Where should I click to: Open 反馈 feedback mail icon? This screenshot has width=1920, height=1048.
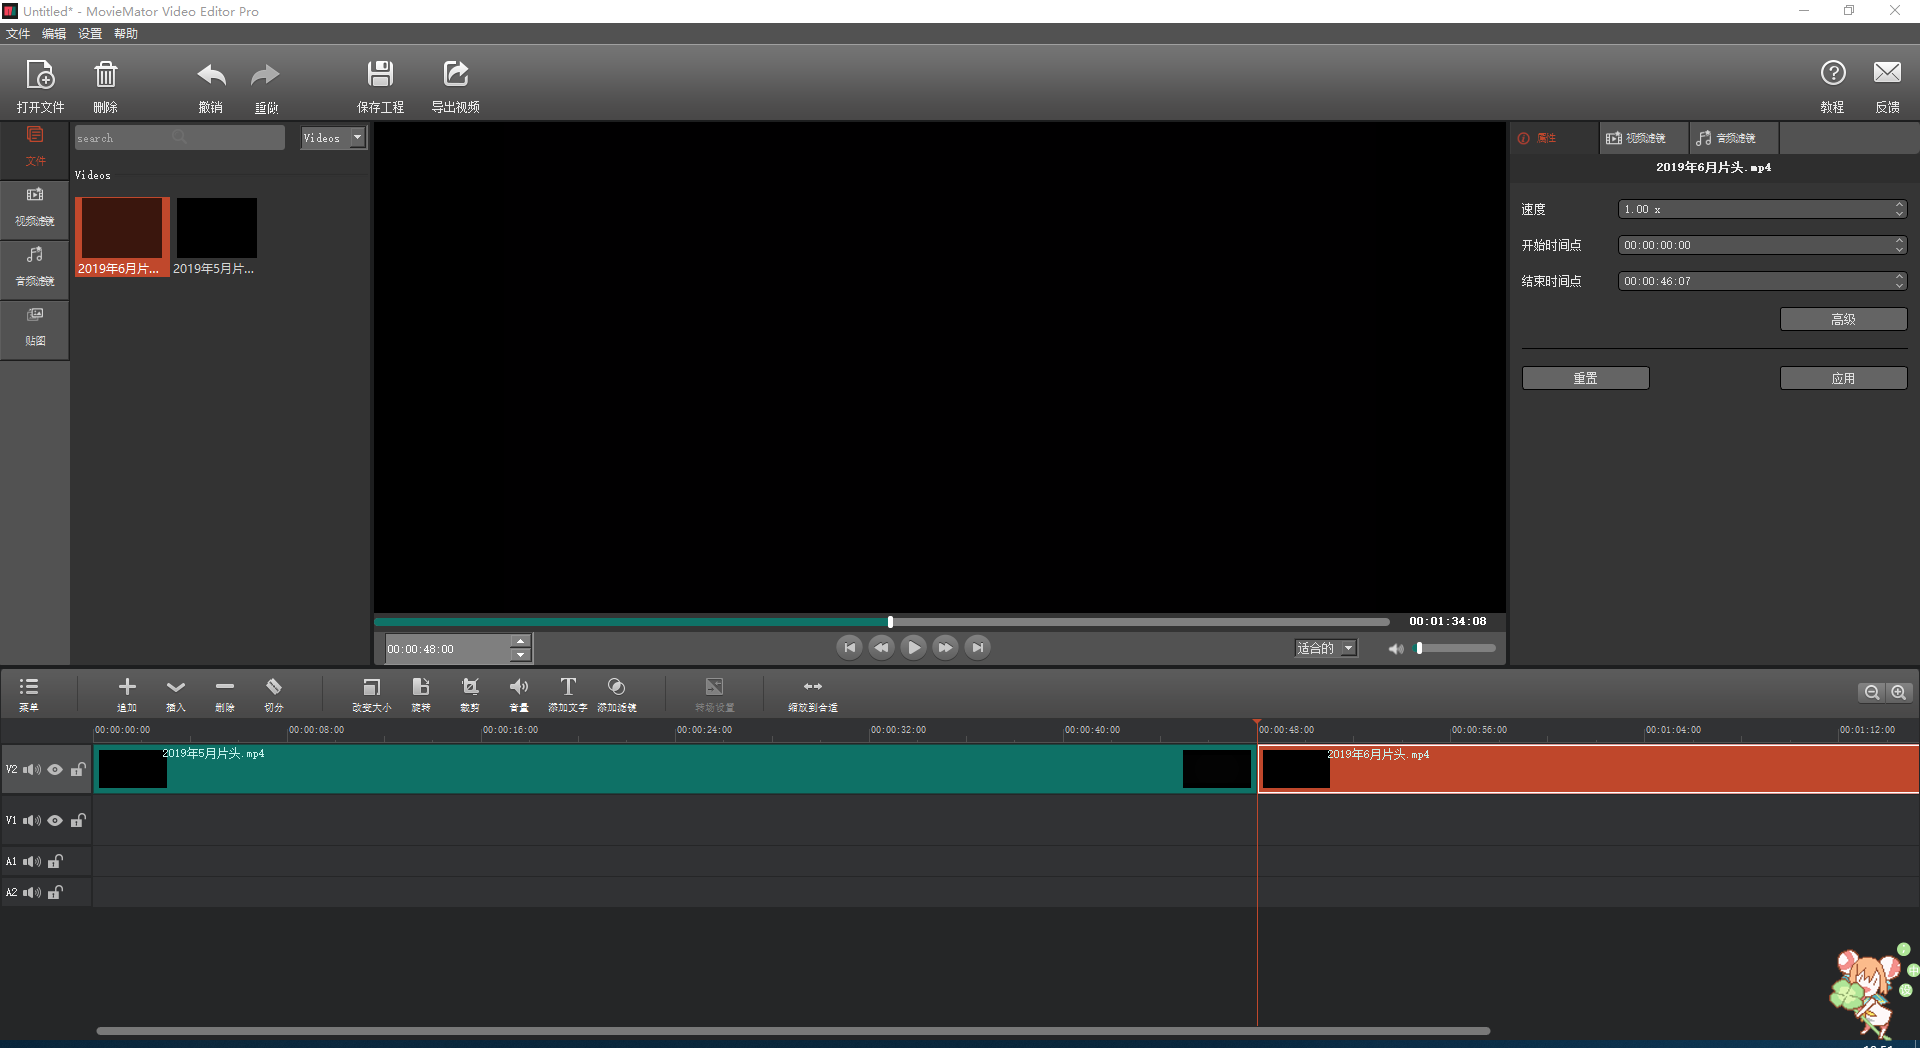click(x=1887, y=73)
